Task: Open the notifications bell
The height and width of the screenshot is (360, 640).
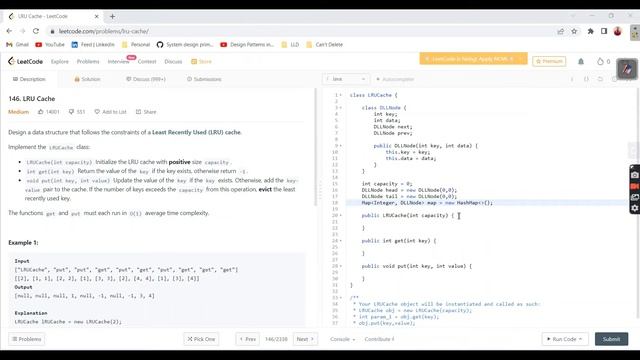Action: (581, 61)
